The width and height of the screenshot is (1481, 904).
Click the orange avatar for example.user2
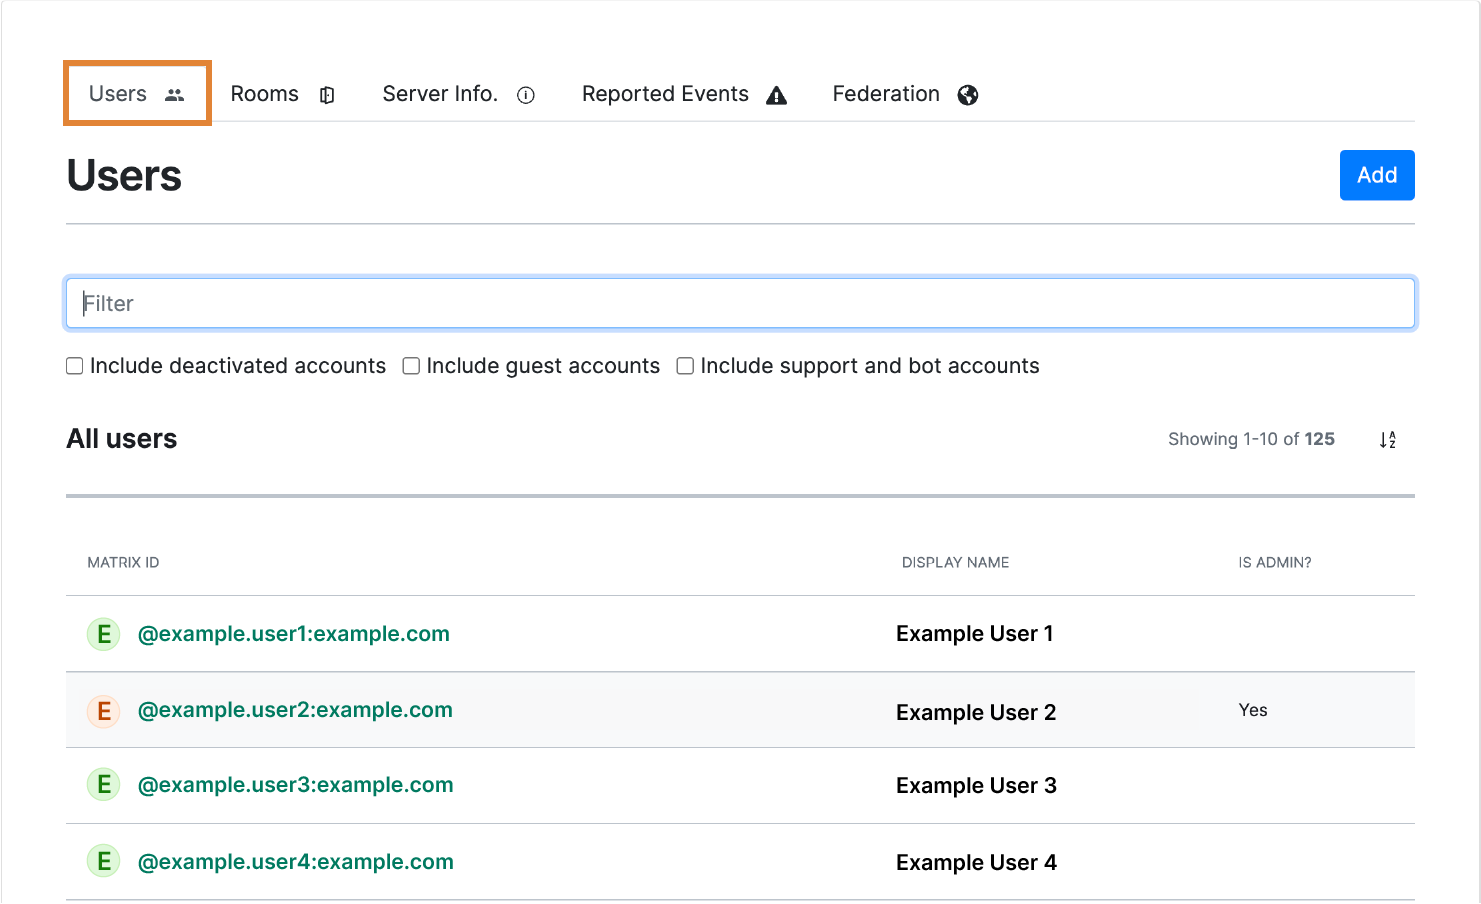pos(104,711)
